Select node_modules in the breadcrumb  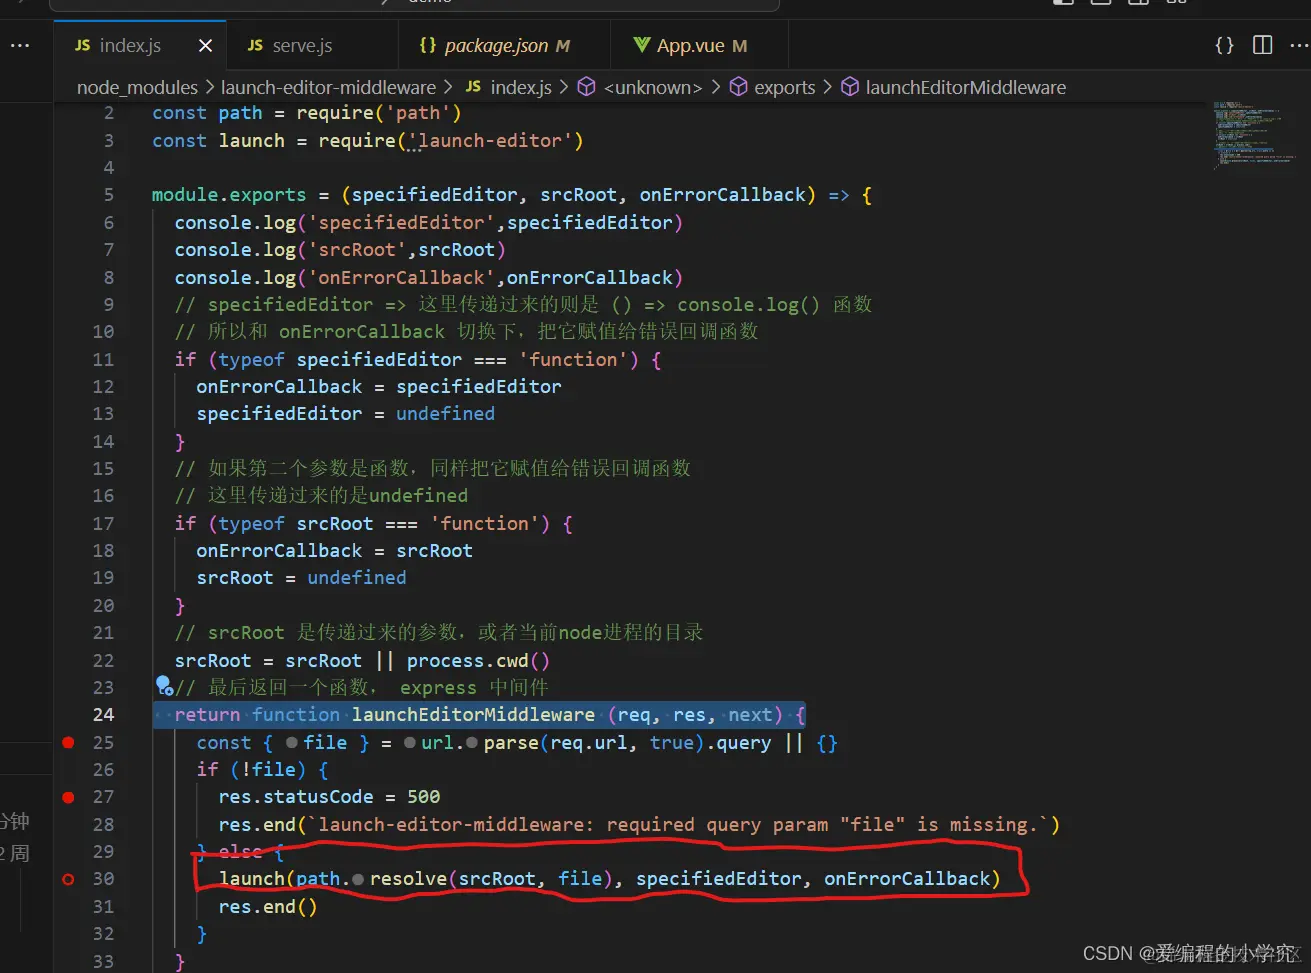coord(138,87)
